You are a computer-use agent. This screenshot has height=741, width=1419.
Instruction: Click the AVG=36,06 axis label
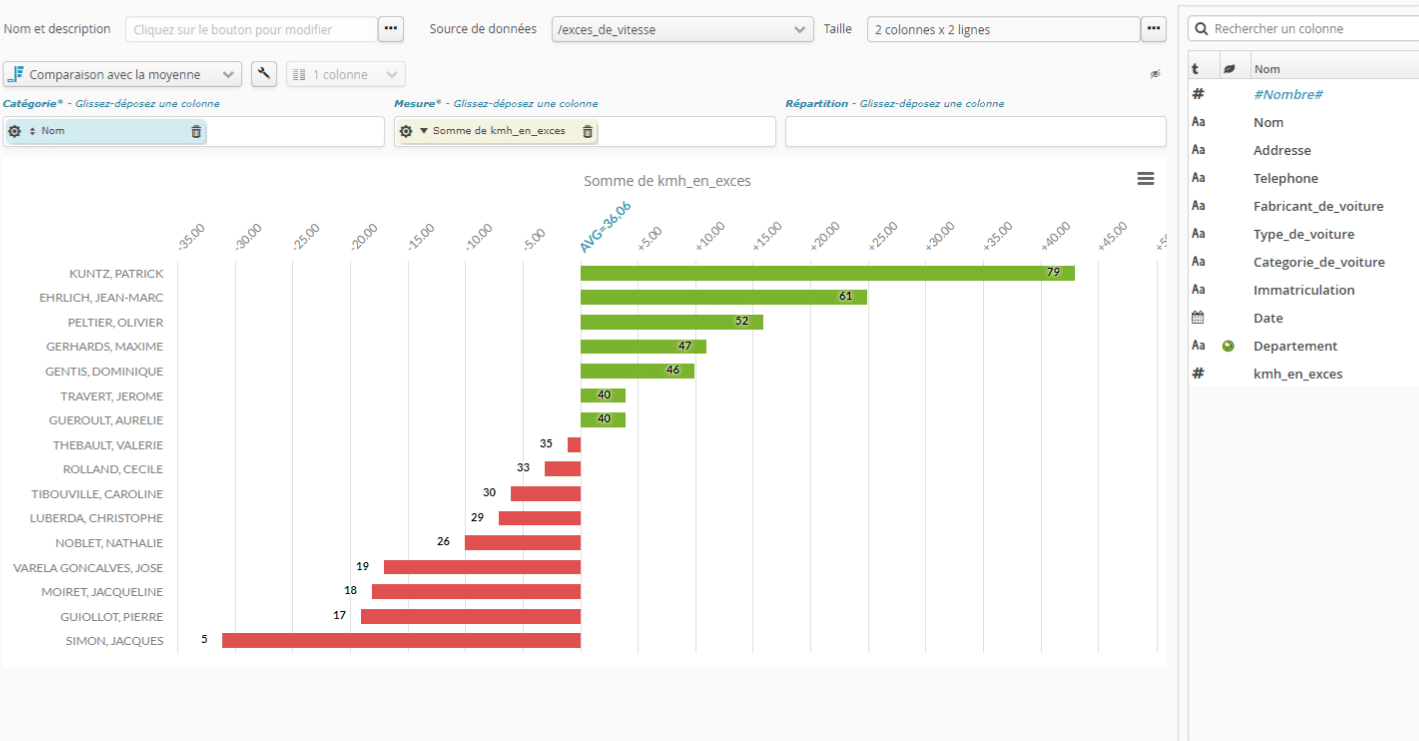(x=606, y=227)
